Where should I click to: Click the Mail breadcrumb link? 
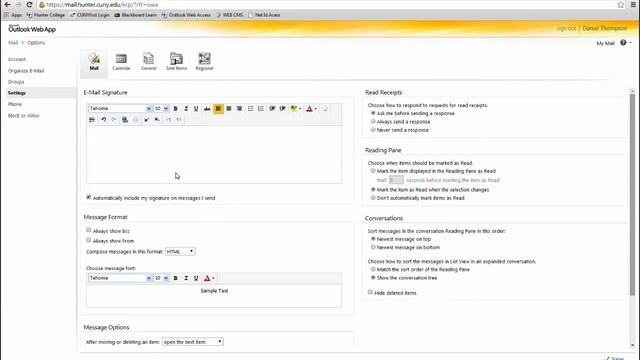13,42
